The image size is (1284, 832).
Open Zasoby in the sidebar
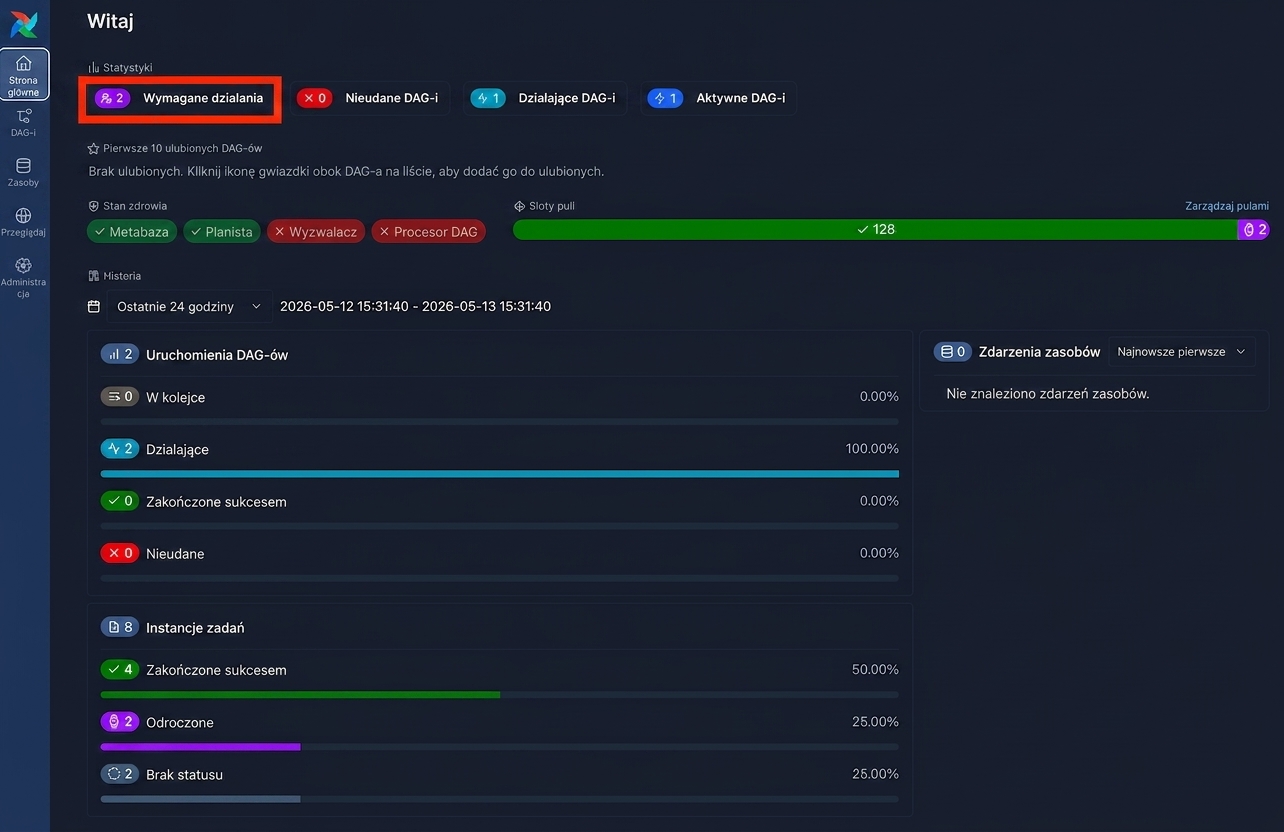pyautogui.click(x=24, y=173)
